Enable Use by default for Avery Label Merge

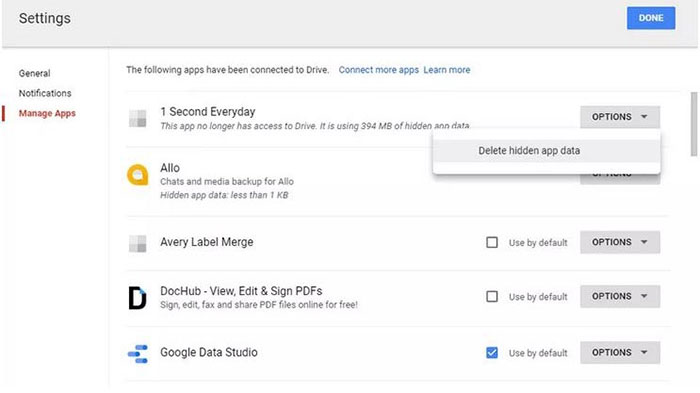point(492,242)
